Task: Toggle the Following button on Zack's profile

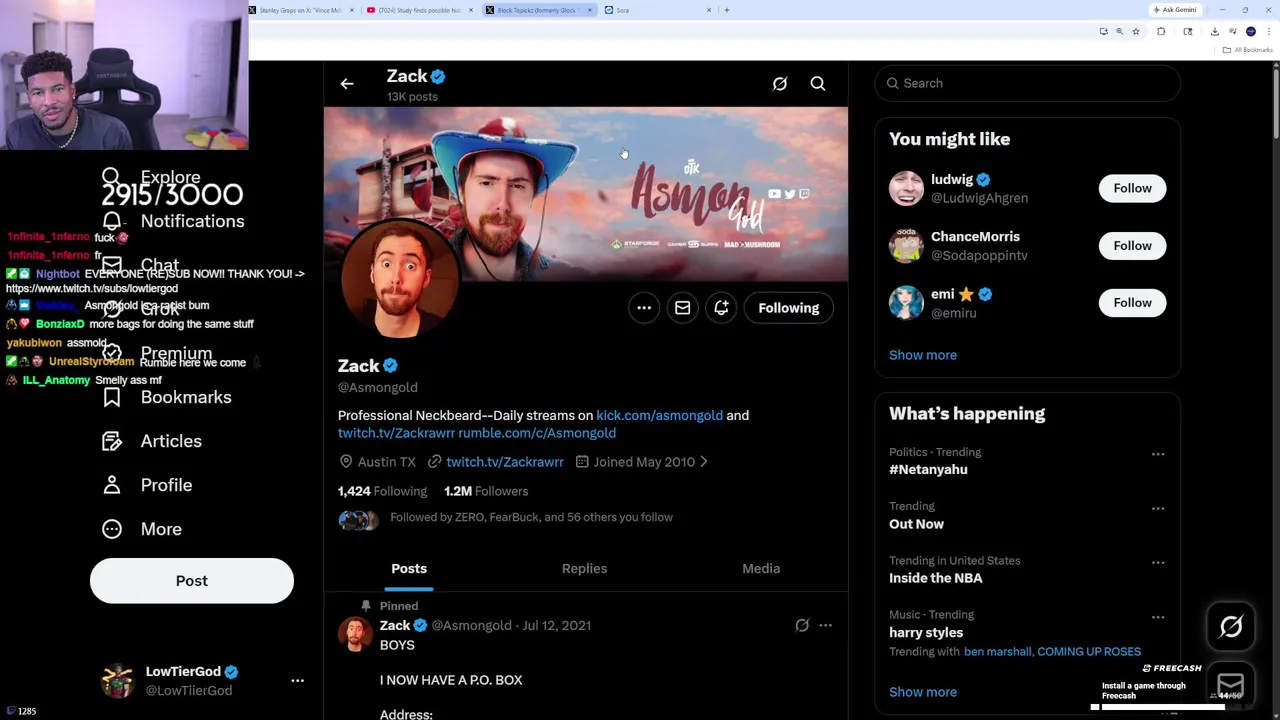Action: pyautogui.click(x=789, y=308)
